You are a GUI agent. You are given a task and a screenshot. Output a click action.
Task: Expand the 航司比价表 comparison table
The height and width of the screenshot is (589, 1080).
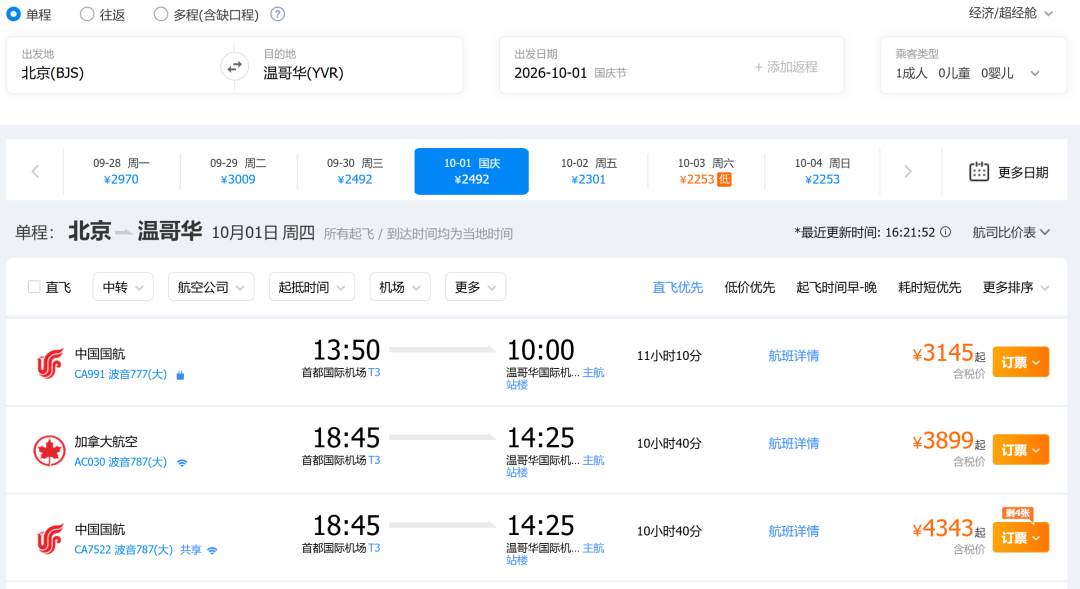(x=1011, y=232)
